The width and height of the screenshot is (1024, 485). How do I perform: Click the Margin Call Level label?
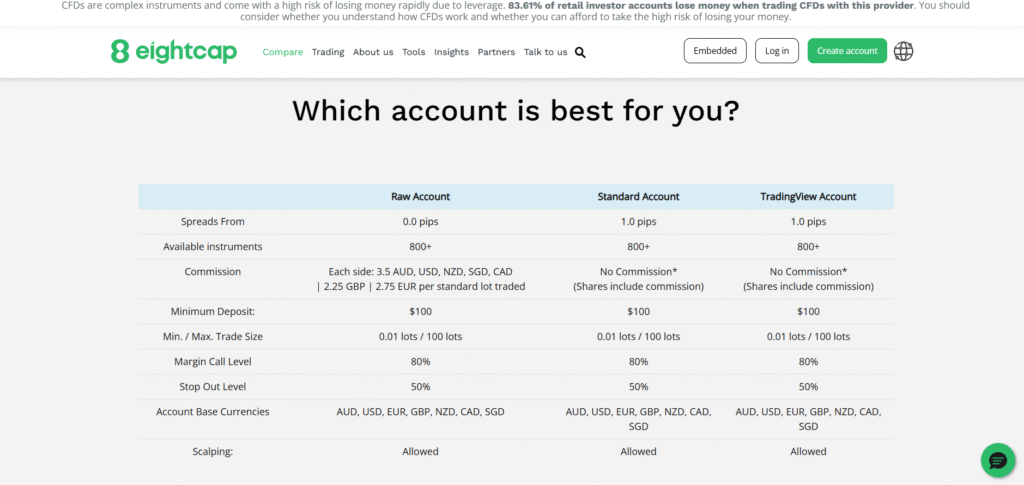coord(213,362)
